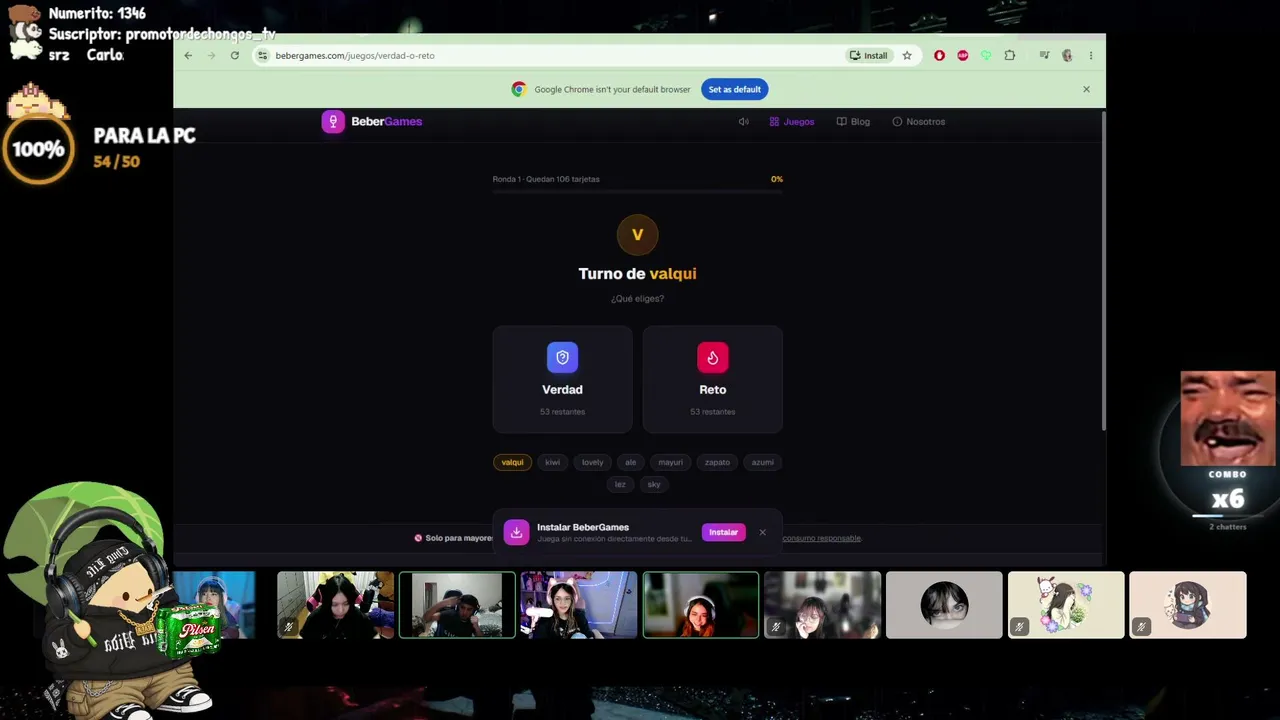
Task: Click the download icon in install banner
Action: [x=516, y=532]
